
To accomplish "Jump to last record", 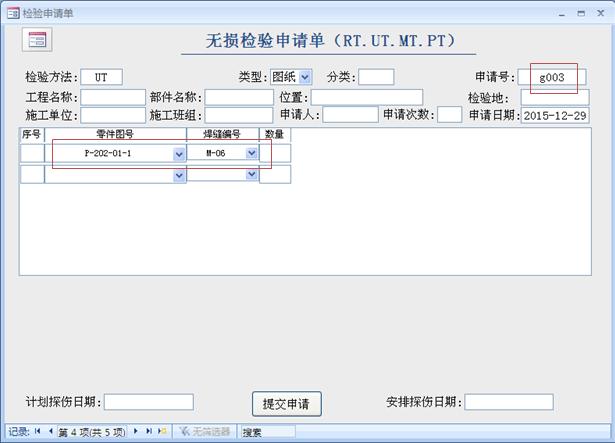I will click(x=149, y=432).
